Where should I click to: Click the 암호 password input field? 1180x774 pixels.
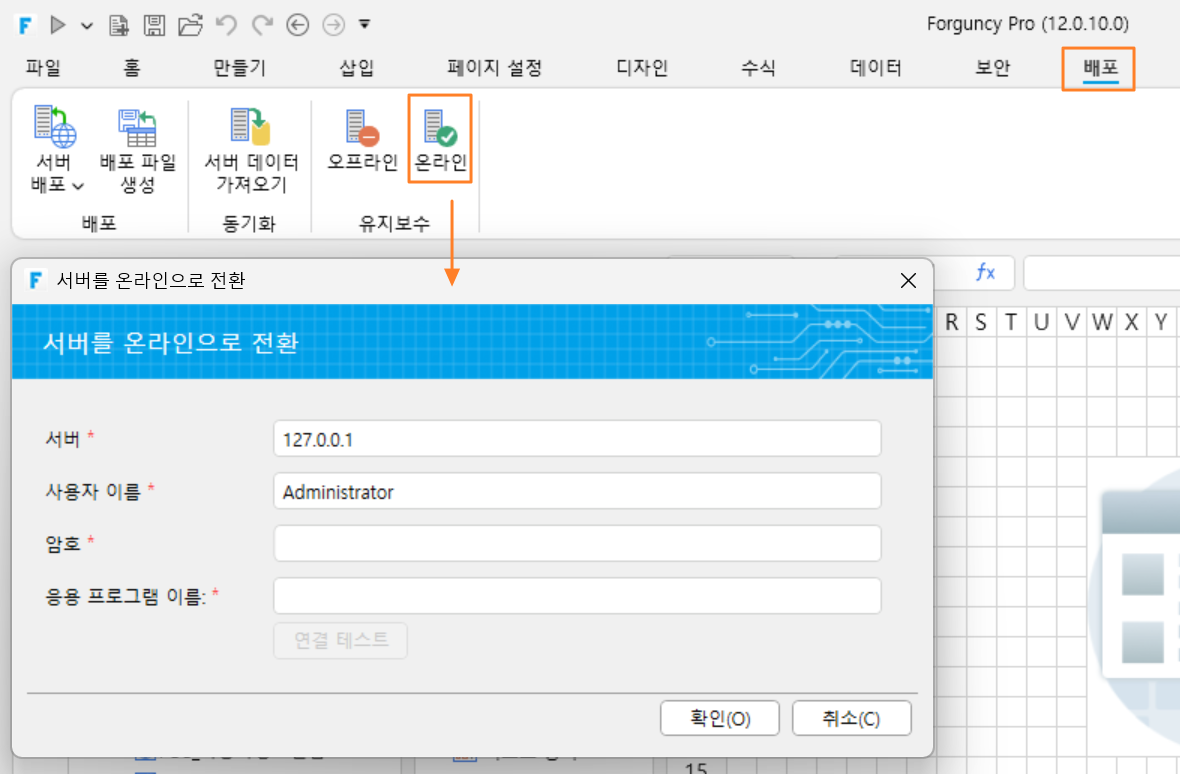tap(577, 543)
